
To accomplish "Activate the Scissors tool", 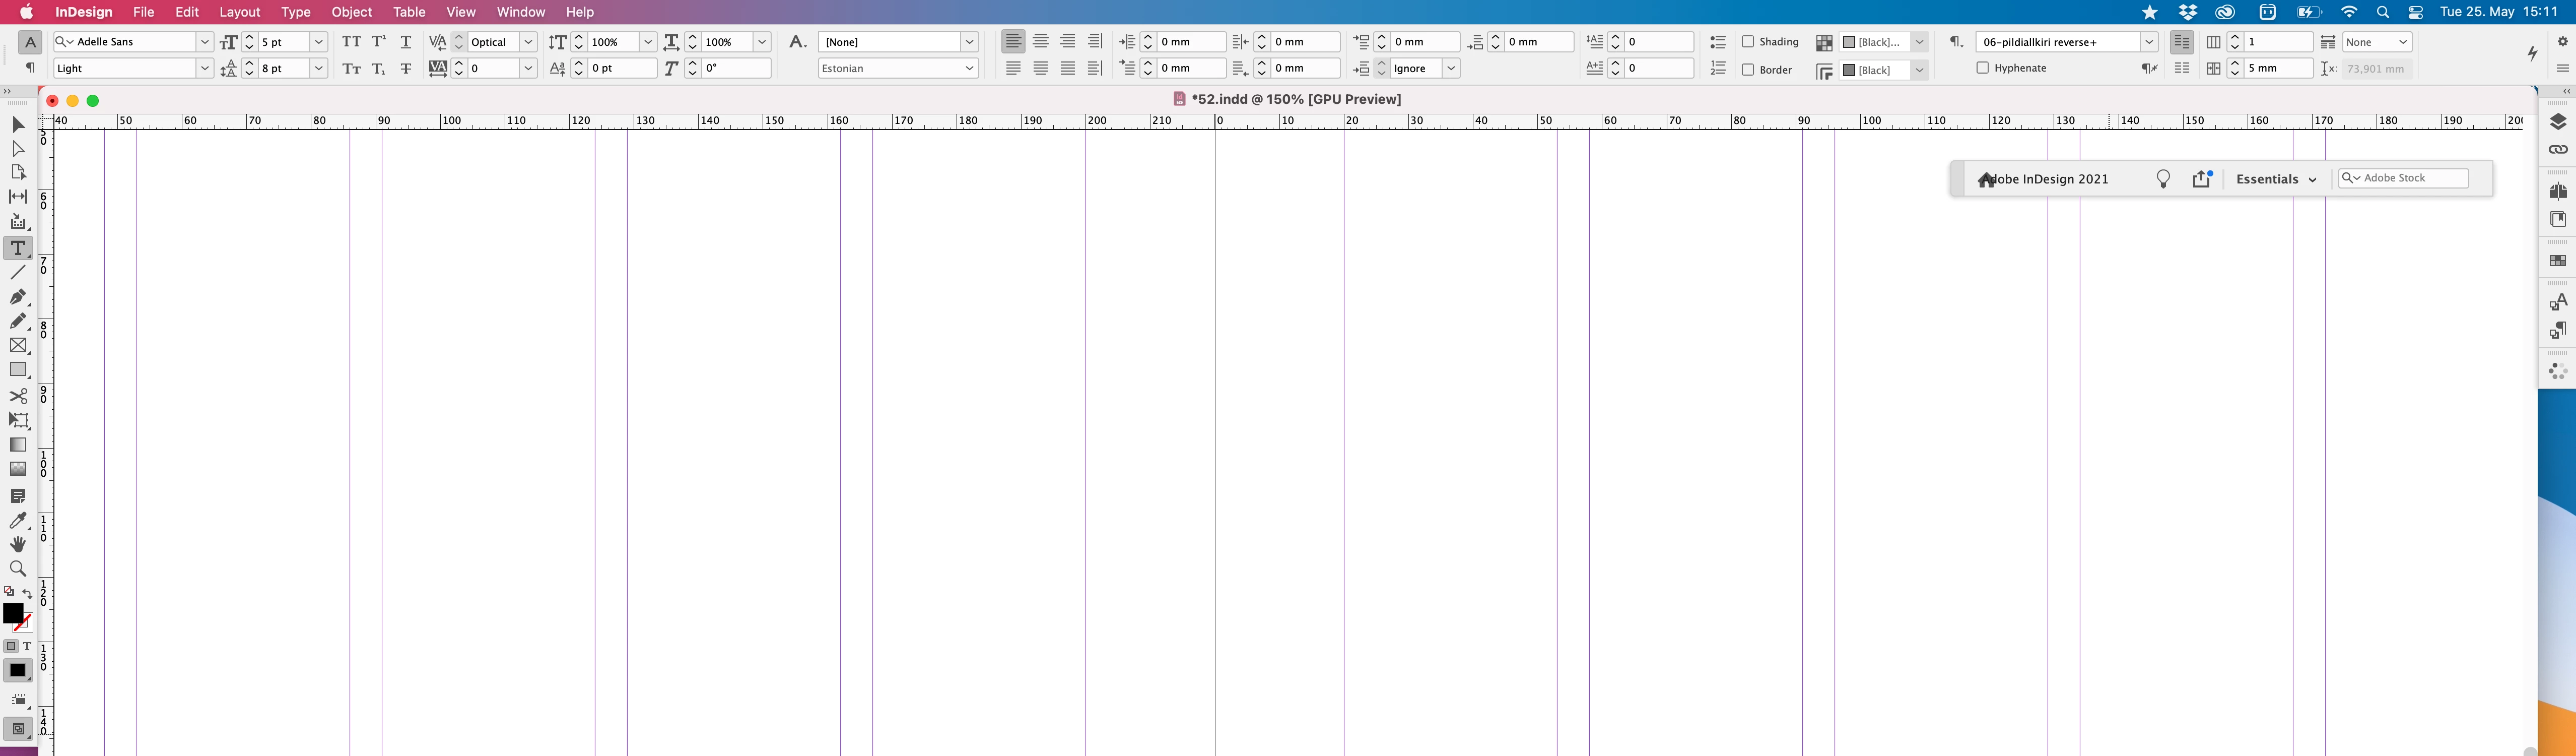I will [x=18, y=396].
